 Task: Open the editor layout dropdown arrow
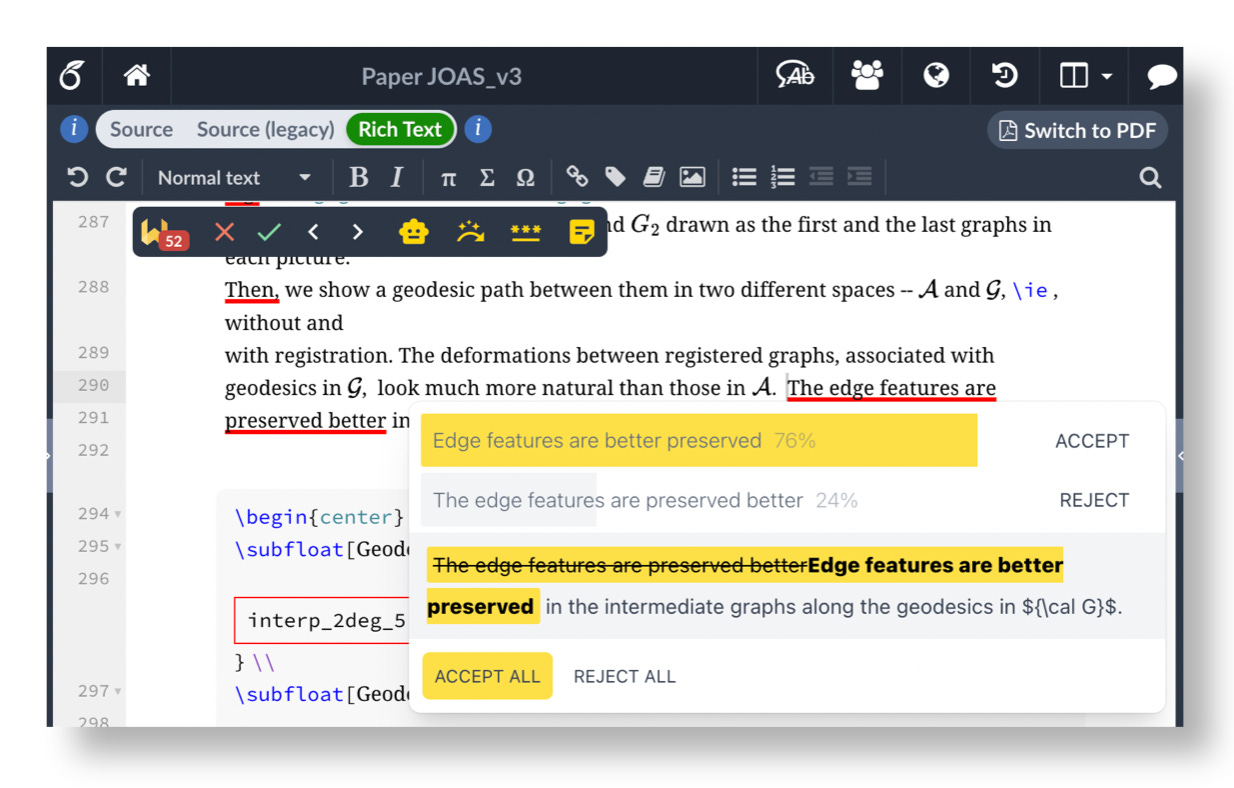coord(1104,76)
